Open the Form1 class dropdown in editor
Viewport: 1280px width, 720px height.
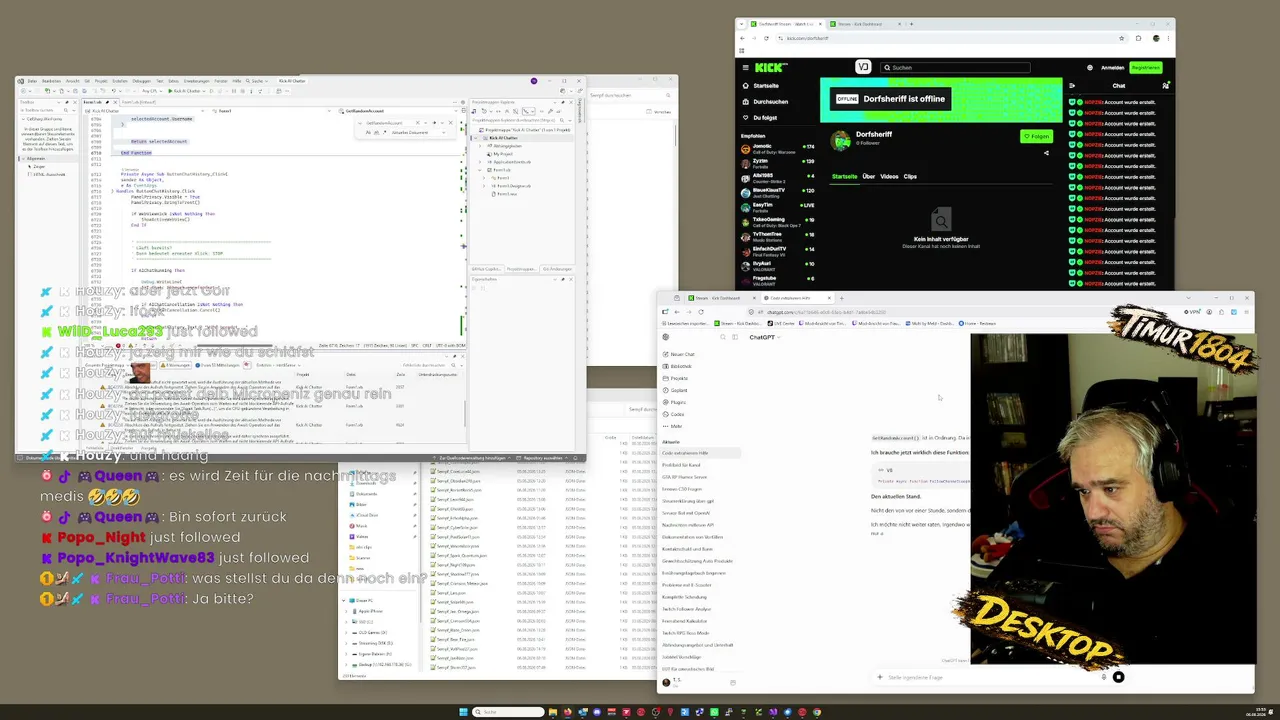coord(272,111)
